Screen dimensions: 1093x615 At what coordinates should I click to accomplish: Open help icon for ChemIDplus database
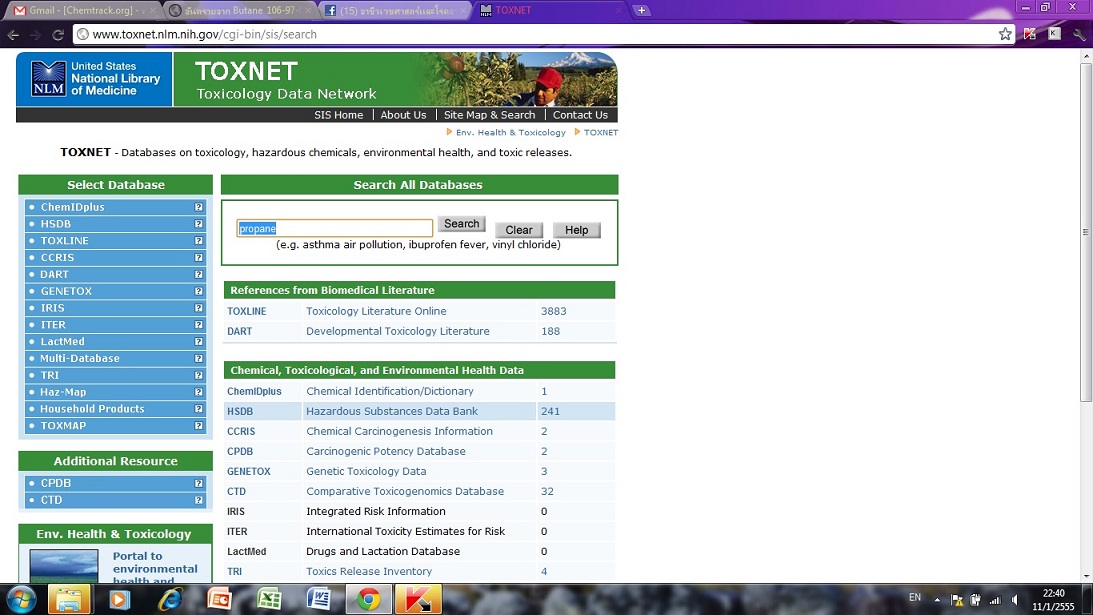(x=199, y=207)
